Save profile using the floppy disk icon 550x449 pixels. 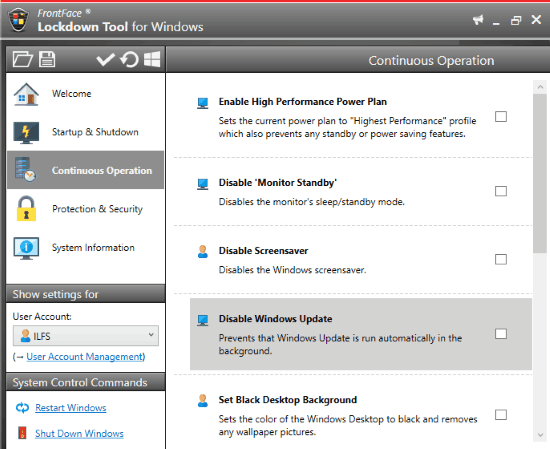[47, 59]
